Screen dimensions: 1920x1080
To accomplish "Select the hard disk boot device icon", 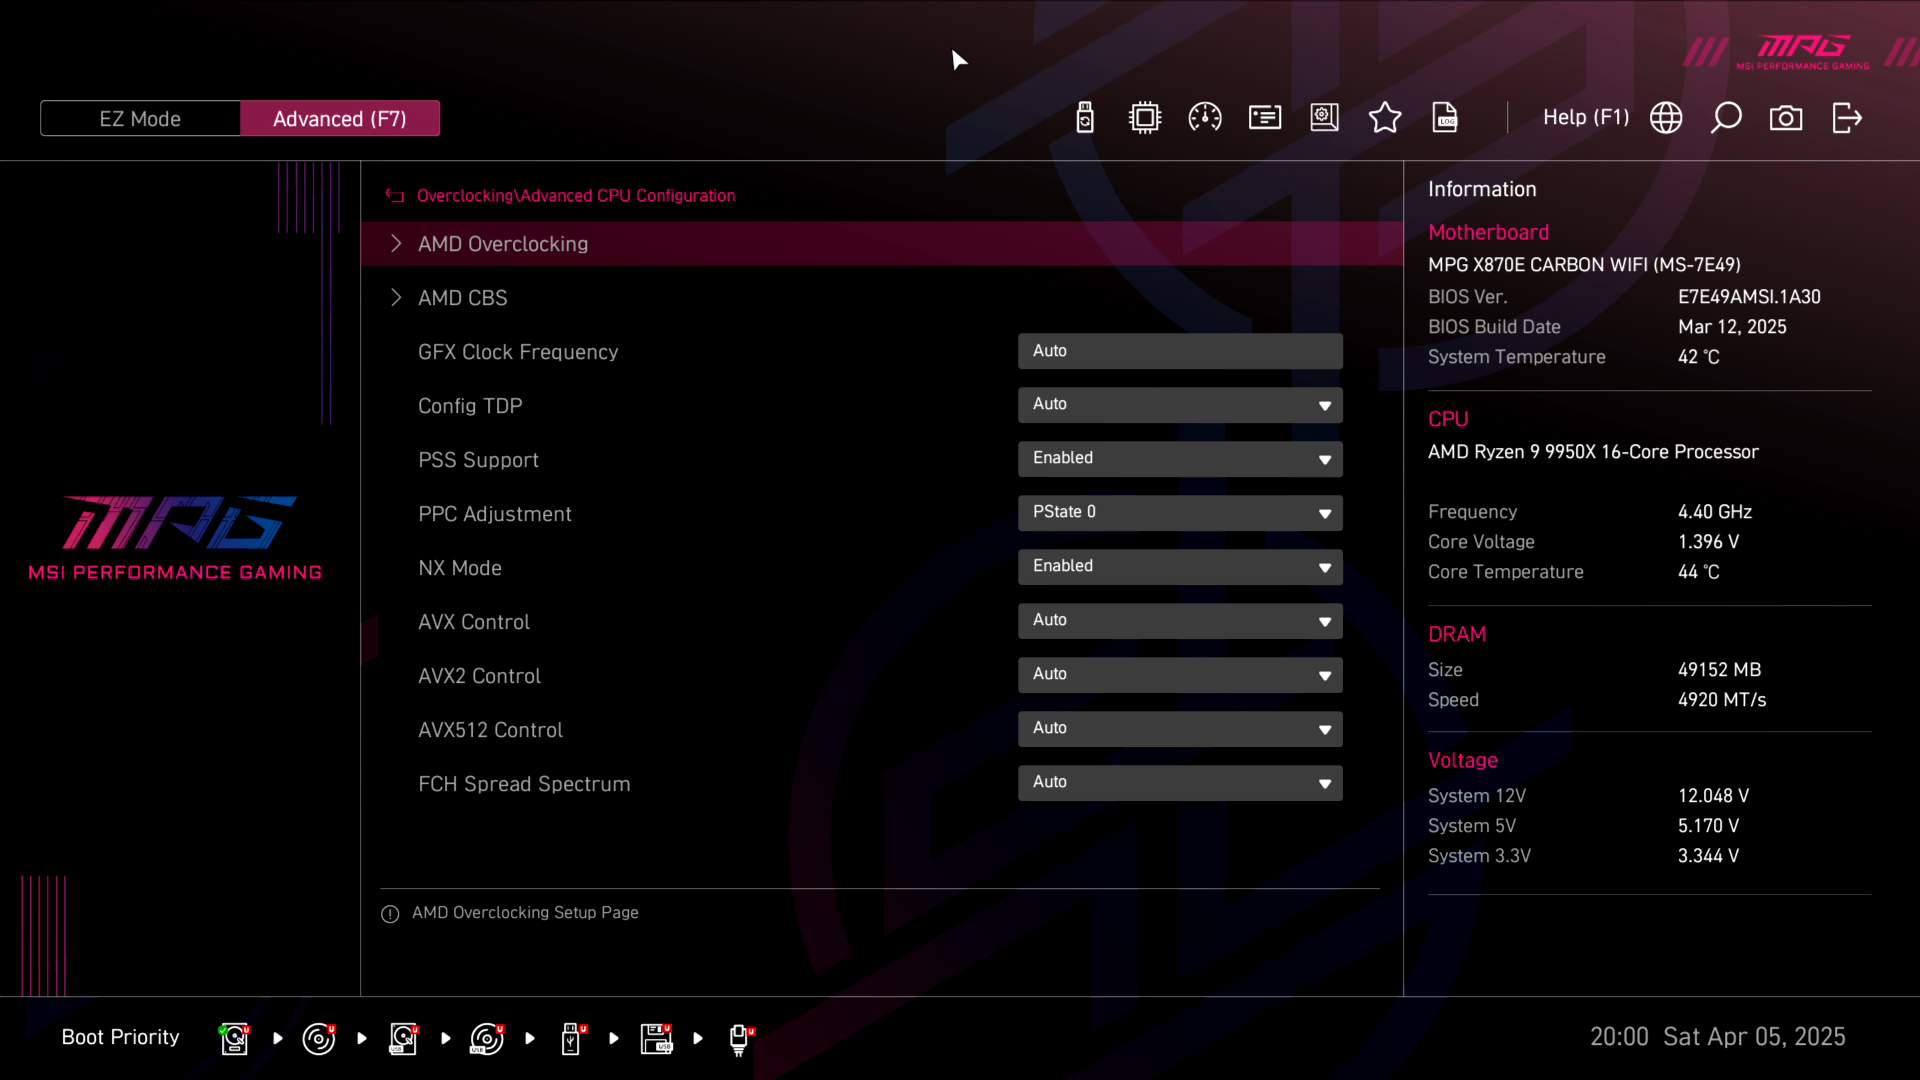I will tap(234, 1038).
